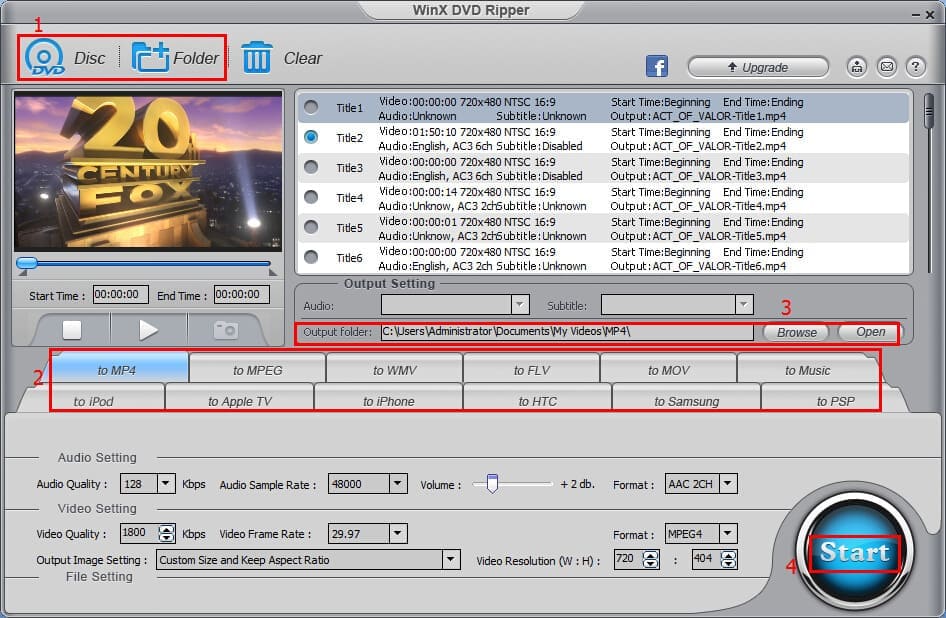Select the Title3 radio button
Image resolution: width=946 pixels, height=618 pixels.
311,167
